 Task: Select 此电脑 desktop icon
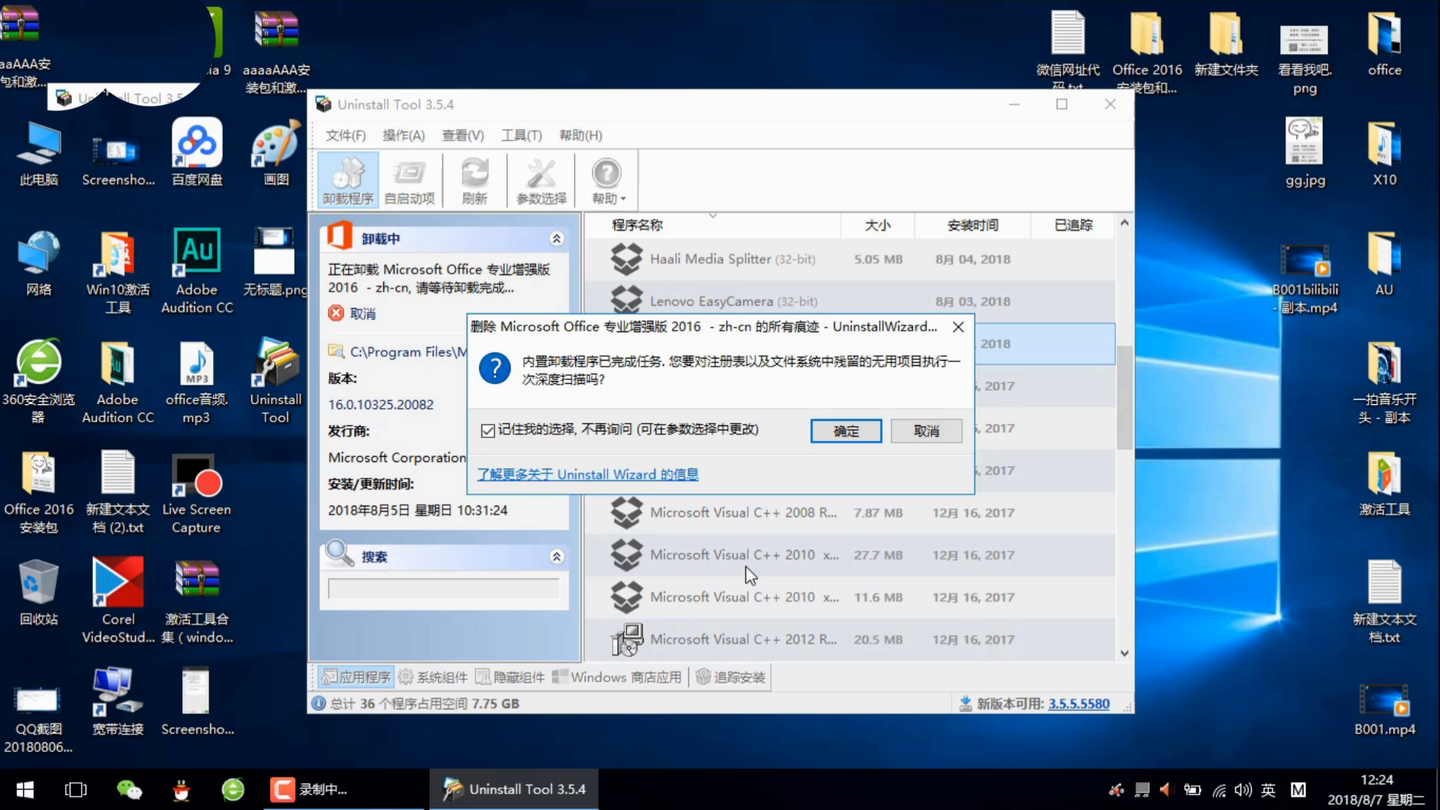(x=39, y=153)
